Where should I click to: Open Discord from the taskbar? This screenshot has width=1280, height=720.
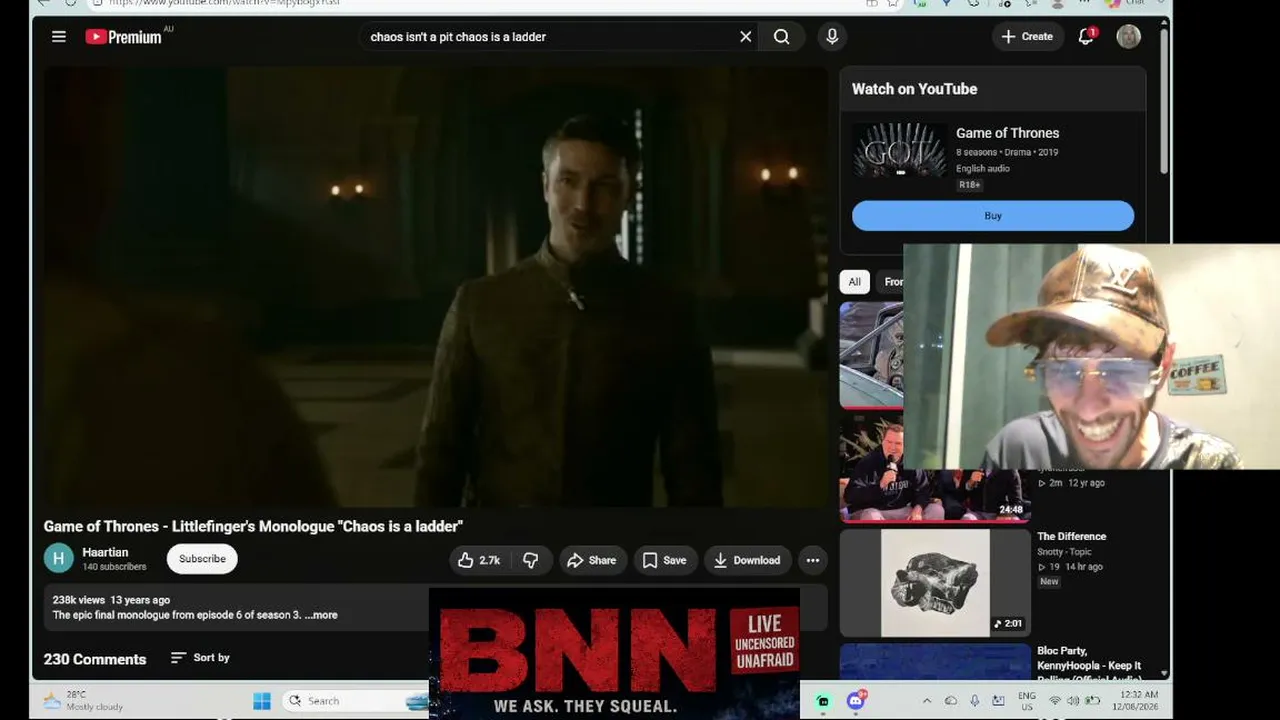point(855,701)
